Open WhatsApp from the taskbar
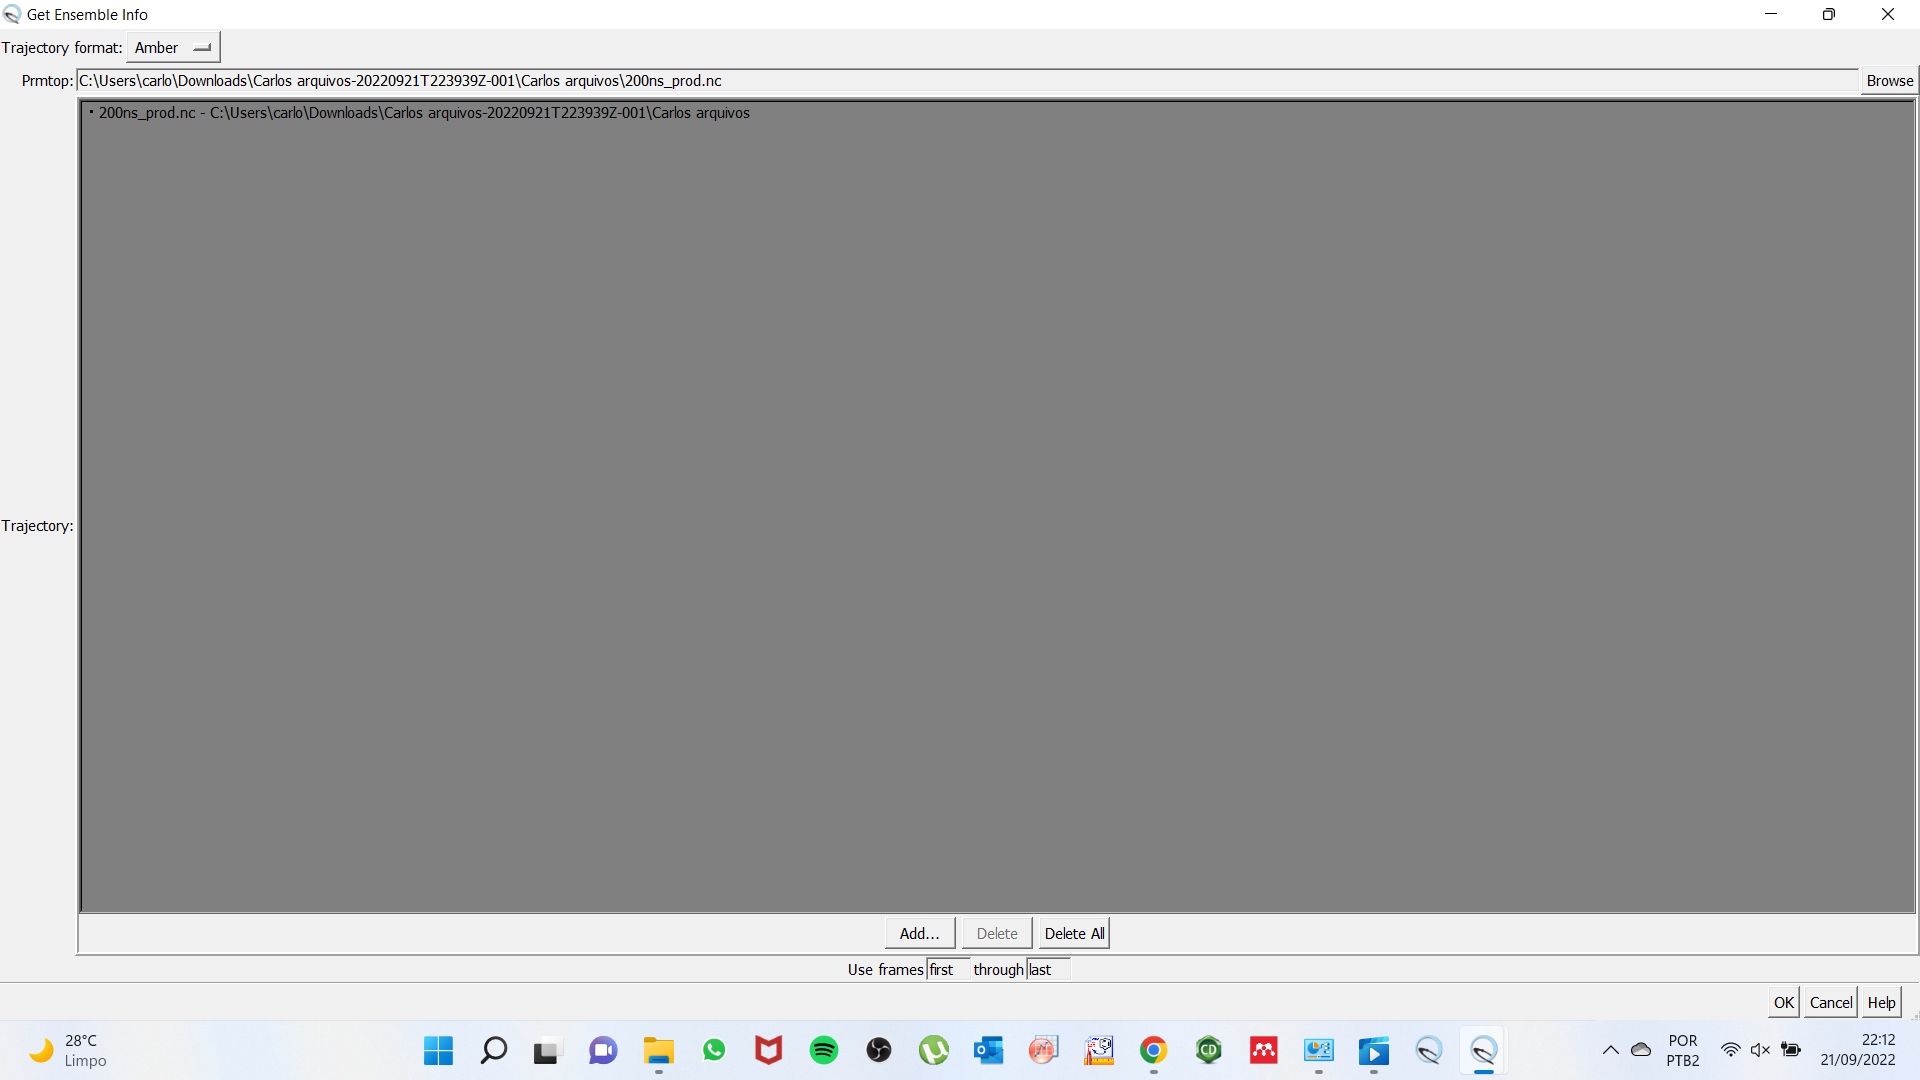Viewport: 1920px width, 1080px height. pyautogui.click(x=714, y=1050)
